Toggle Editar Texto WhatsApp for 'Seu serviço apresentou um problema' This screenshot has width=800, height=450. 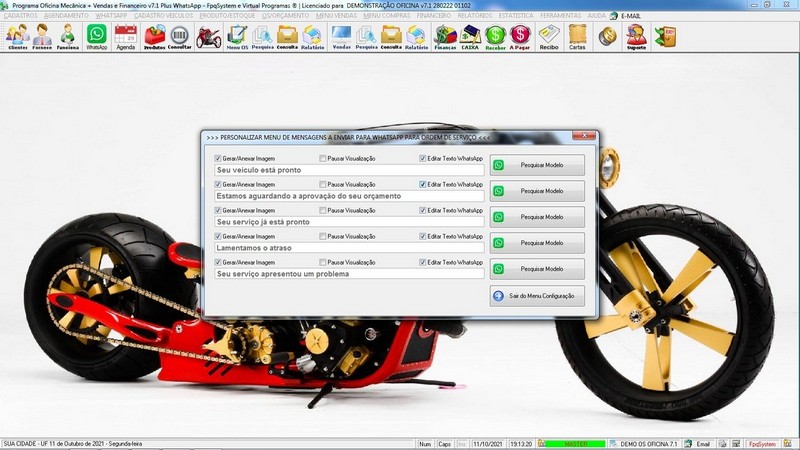[x=422, y=262]
